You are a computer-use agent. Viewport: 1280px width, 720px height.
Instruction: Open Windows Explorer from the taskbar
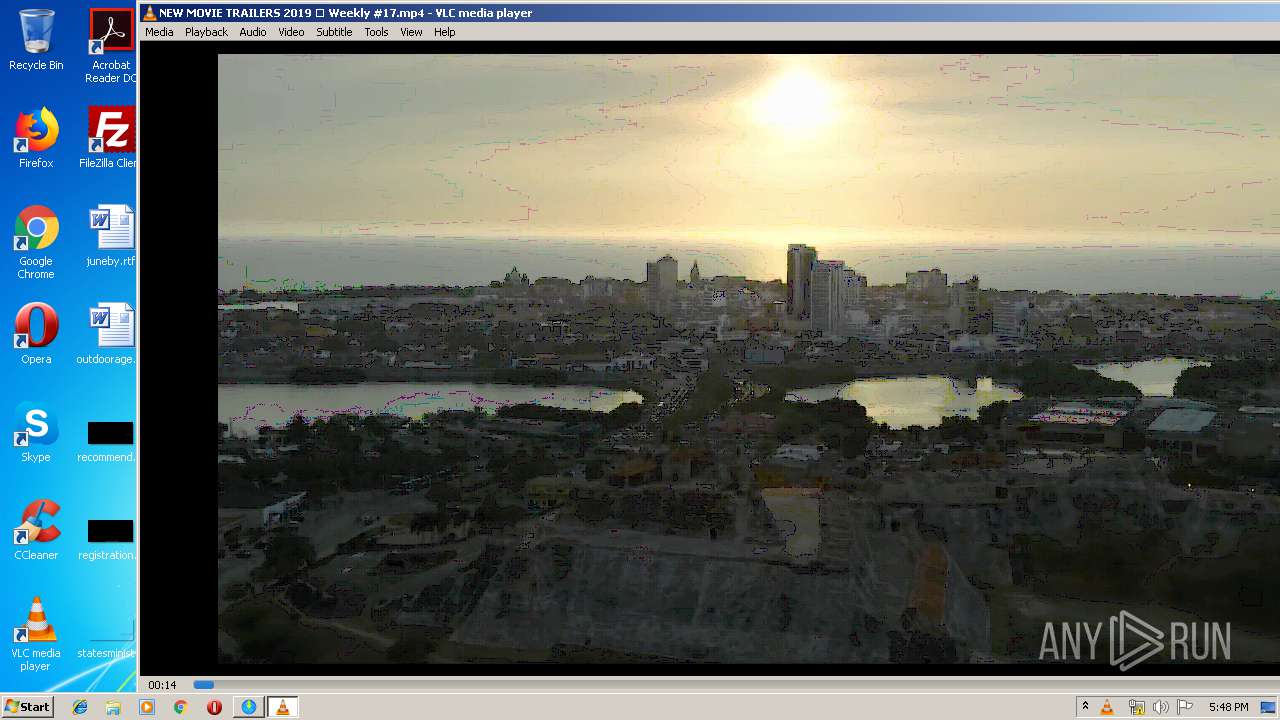click(113, 707)
